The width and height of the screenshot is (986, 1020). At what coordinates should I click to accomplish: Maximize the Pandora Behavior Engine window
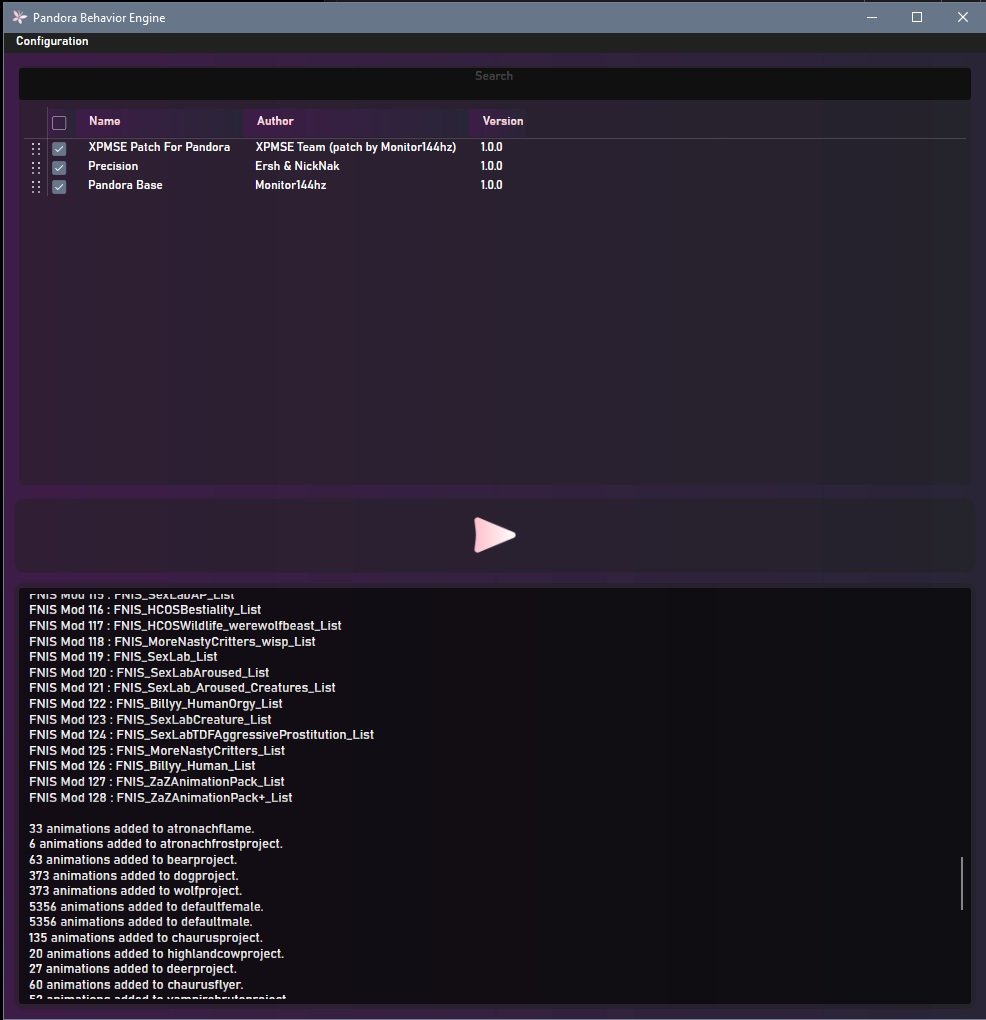(x=917, y=18)
